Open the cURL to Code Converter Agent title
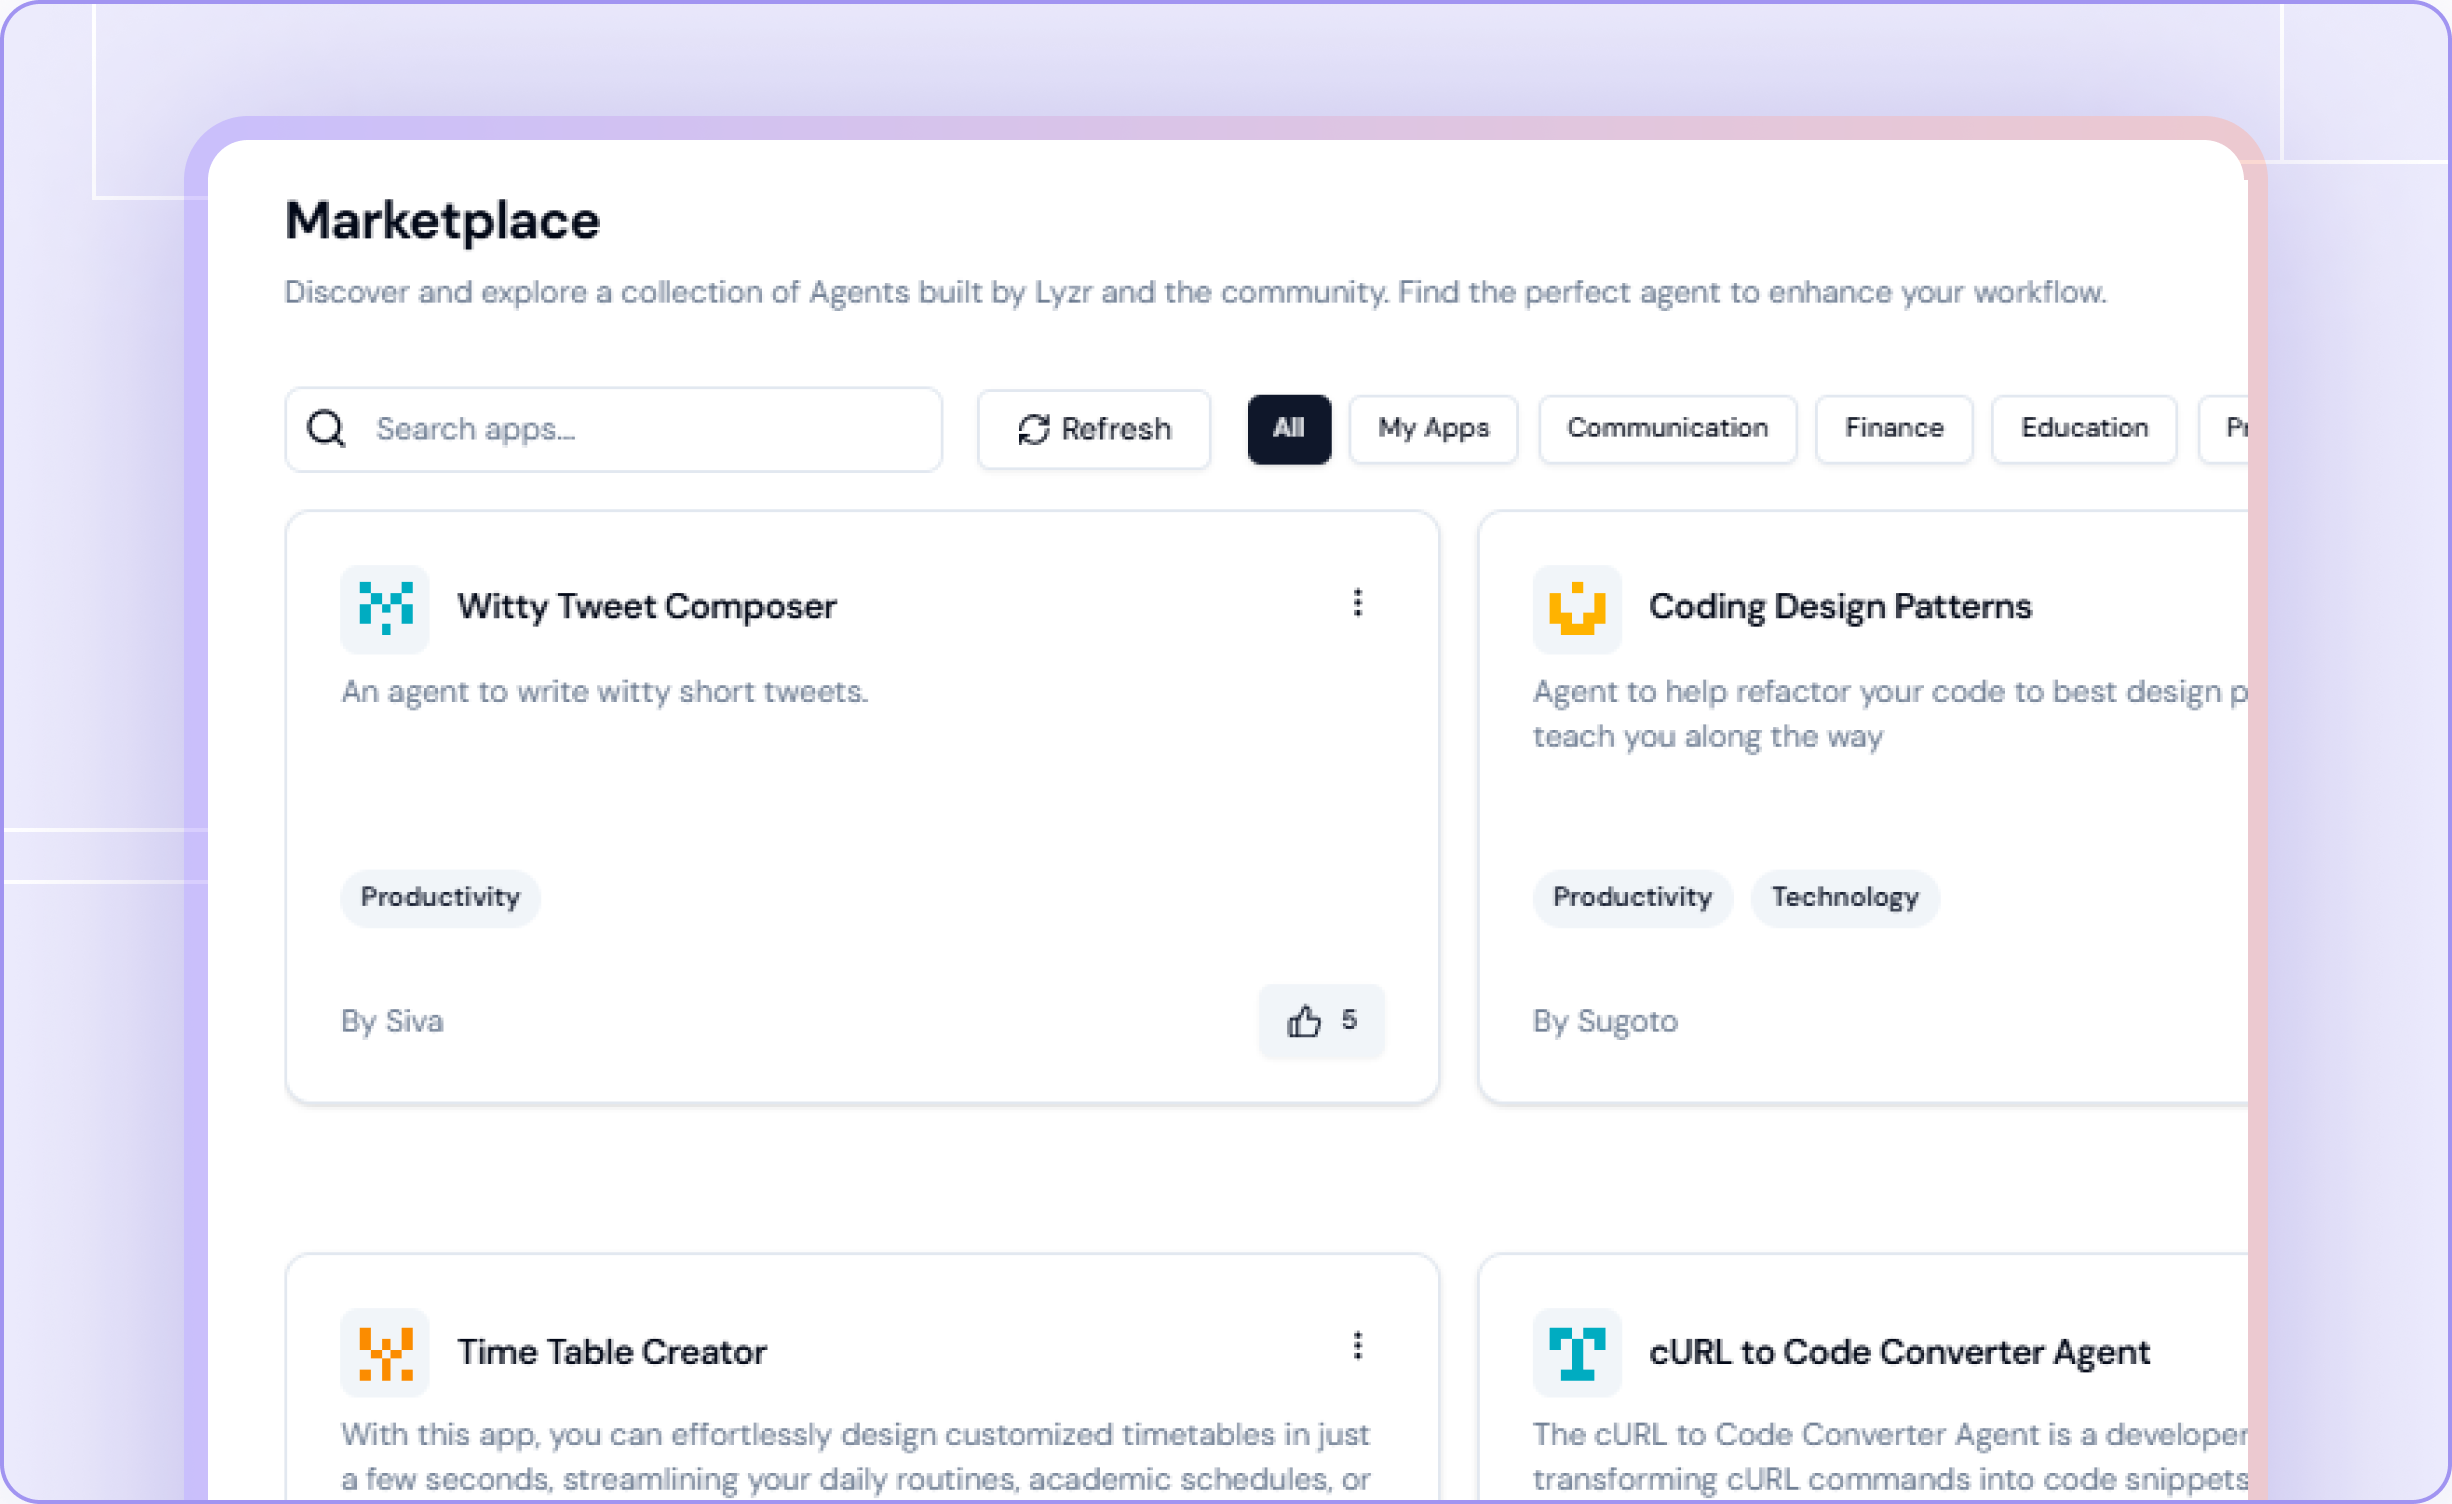Image resolution: width=2452 pixels, height=1504 pixels. (x=1898, y=1352)
